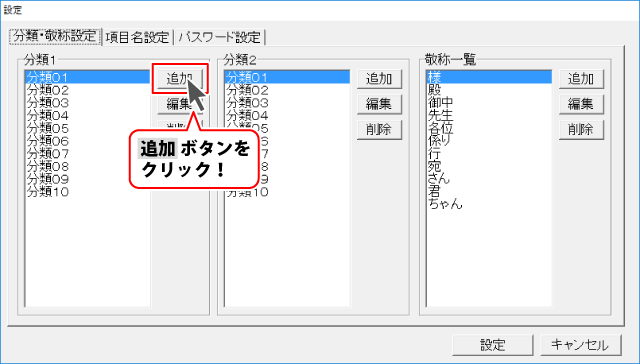Select 分類03 in the 分類2 list
Screen dimensions: 640x364
pyautogui.click(x=287, y=103)
